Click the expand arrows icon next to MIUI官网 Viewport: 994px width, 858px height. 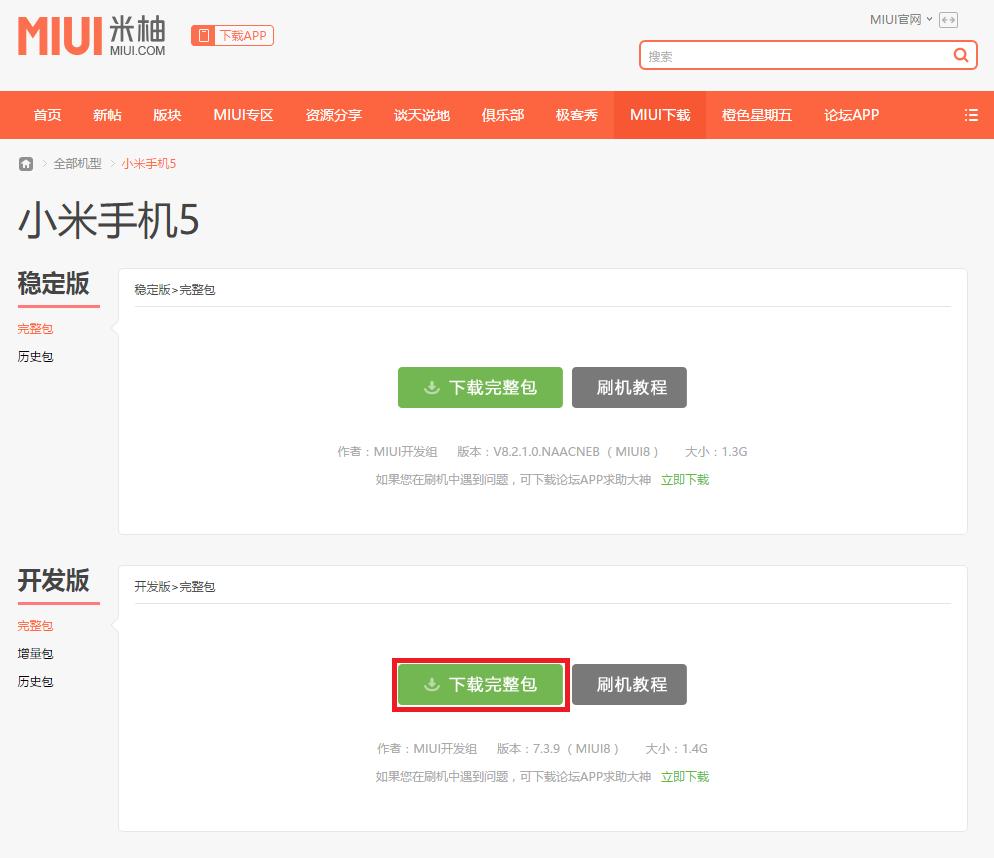tap(949, 19)
